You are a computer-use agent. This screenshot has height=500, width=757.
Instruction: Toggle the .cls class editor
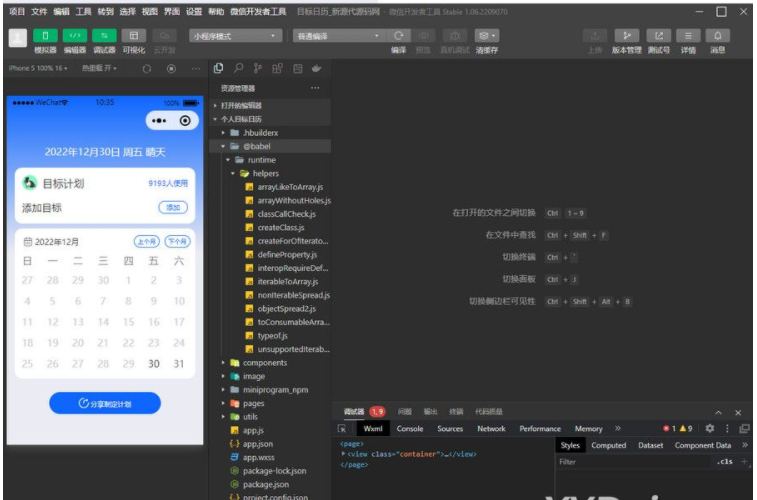(x=725, y=462)
